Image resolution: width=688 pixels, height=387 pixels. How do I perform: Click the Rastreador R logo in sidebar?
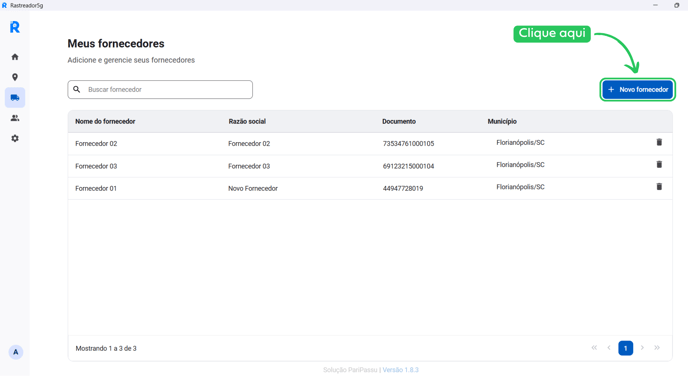pyautogui.click(x=15, y=27)
